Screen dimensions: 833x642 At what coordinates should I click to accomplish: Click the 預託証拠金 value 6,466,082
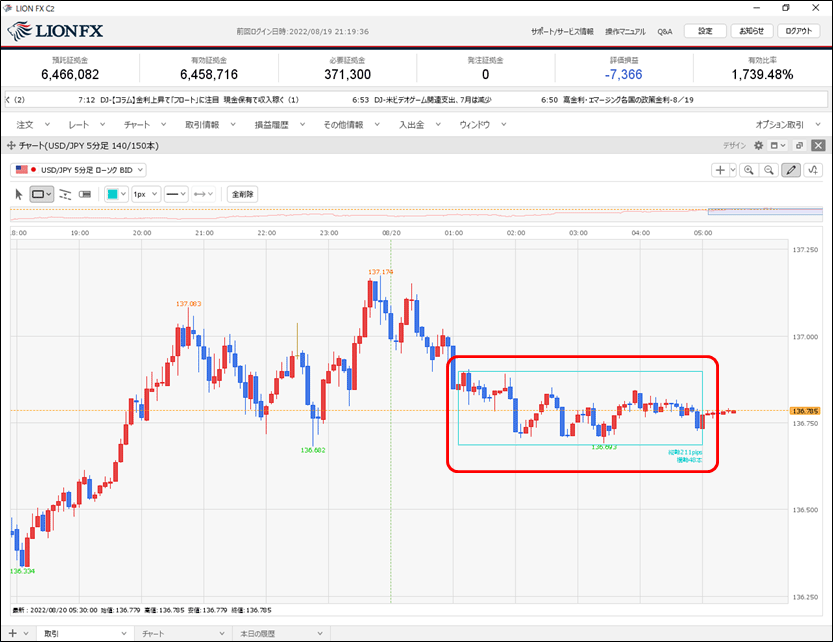70,74
